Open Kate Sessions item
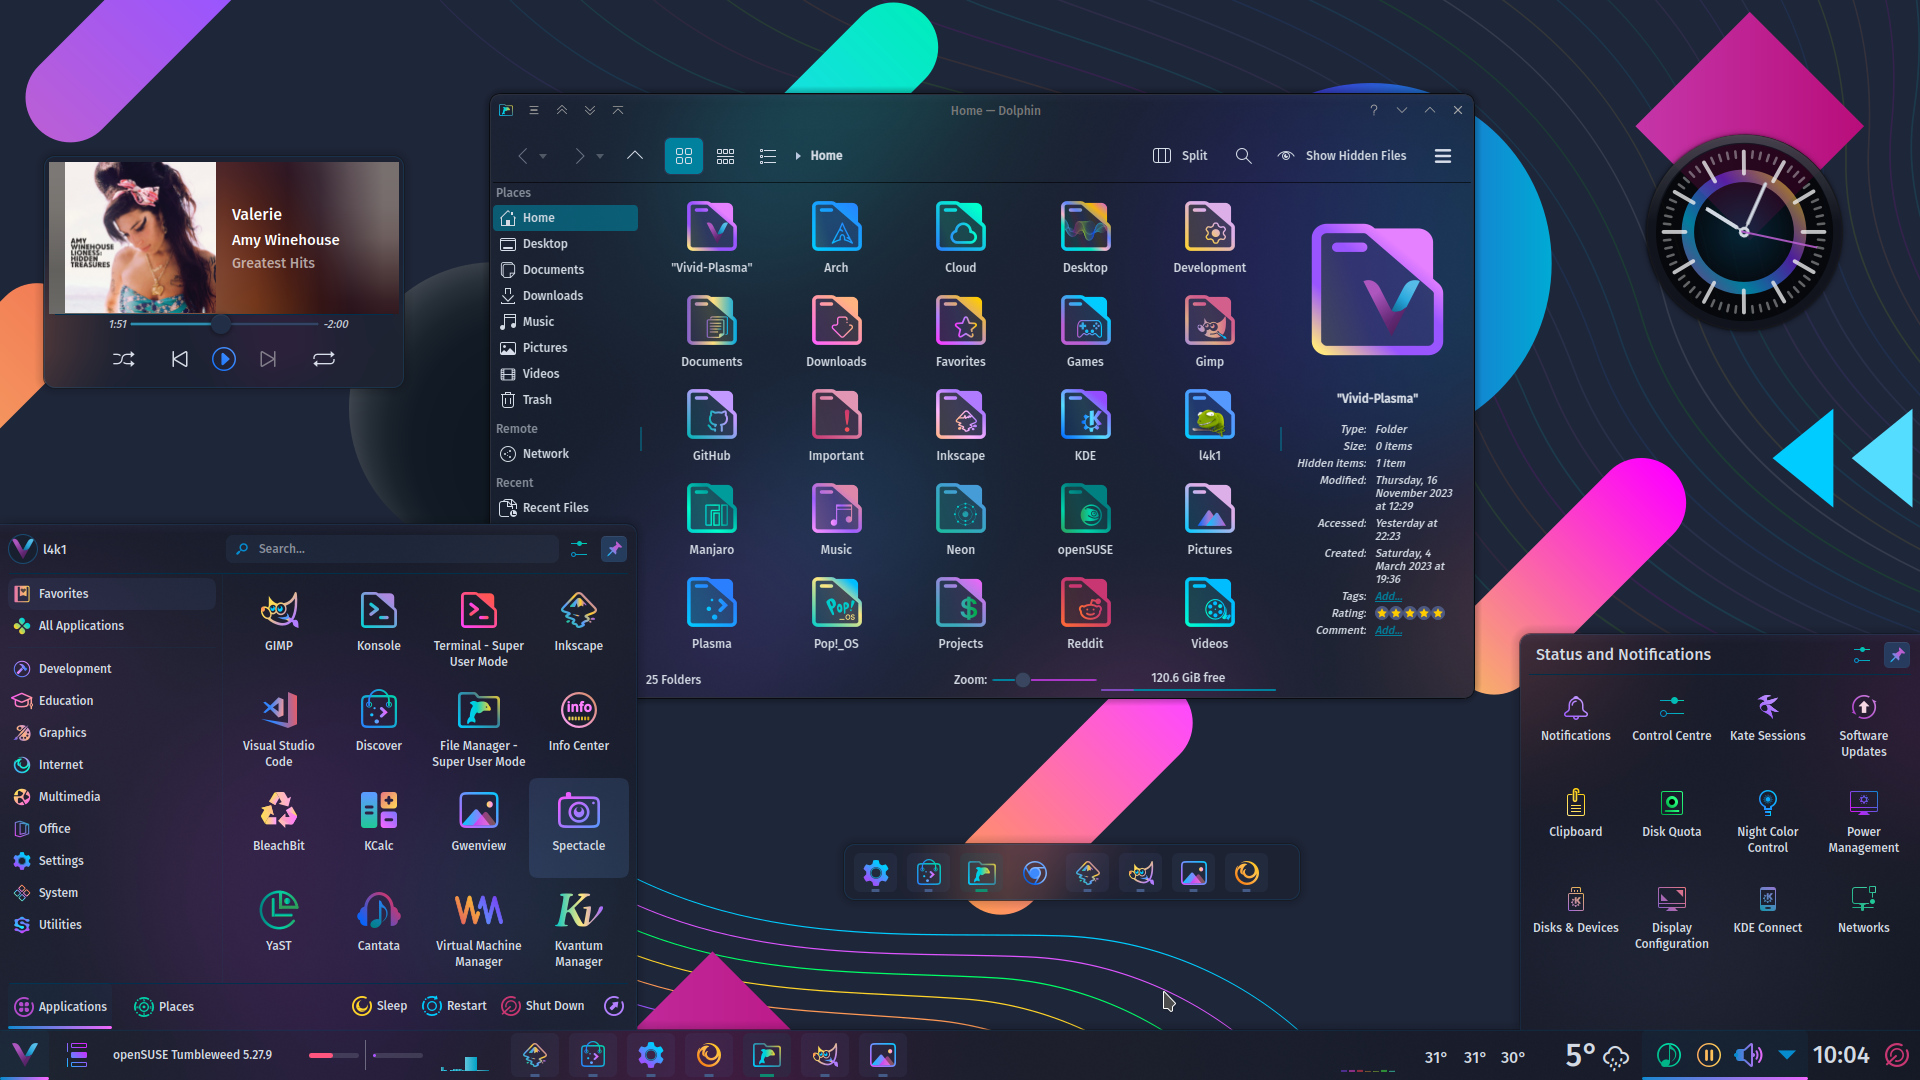 coord(1768,717)
